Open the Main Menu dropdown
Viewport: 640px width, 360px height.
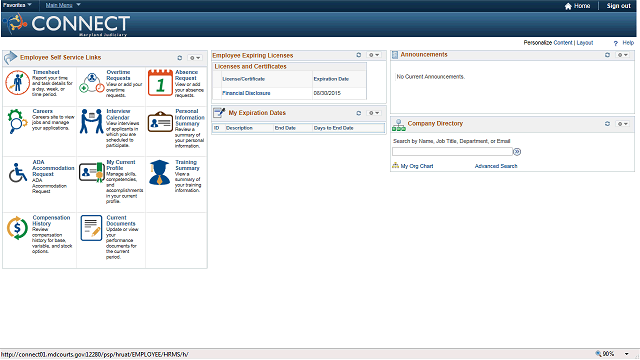point(63,5)
